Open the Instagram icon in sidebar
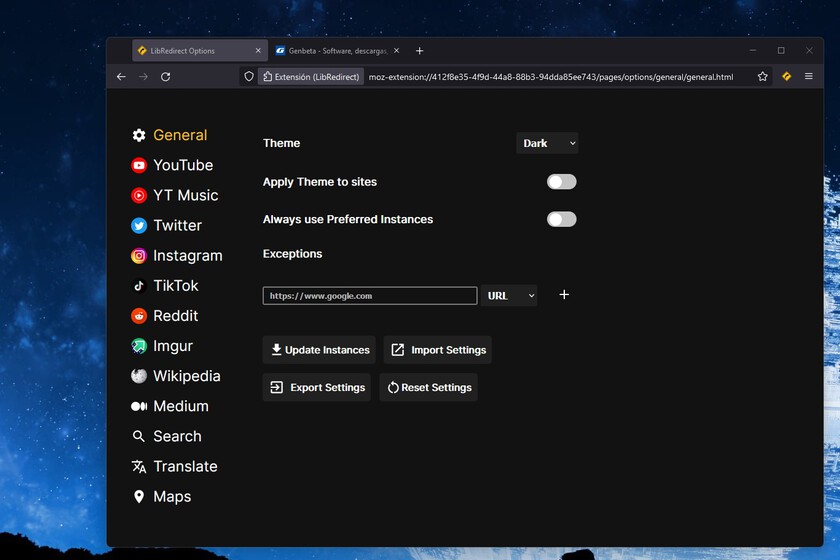Viewport: 840px width, 560px height. (139, 256)
